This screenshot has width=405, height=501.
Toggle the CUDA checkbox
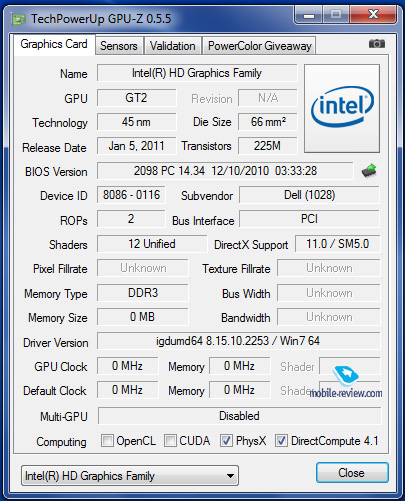click(170, 441)
